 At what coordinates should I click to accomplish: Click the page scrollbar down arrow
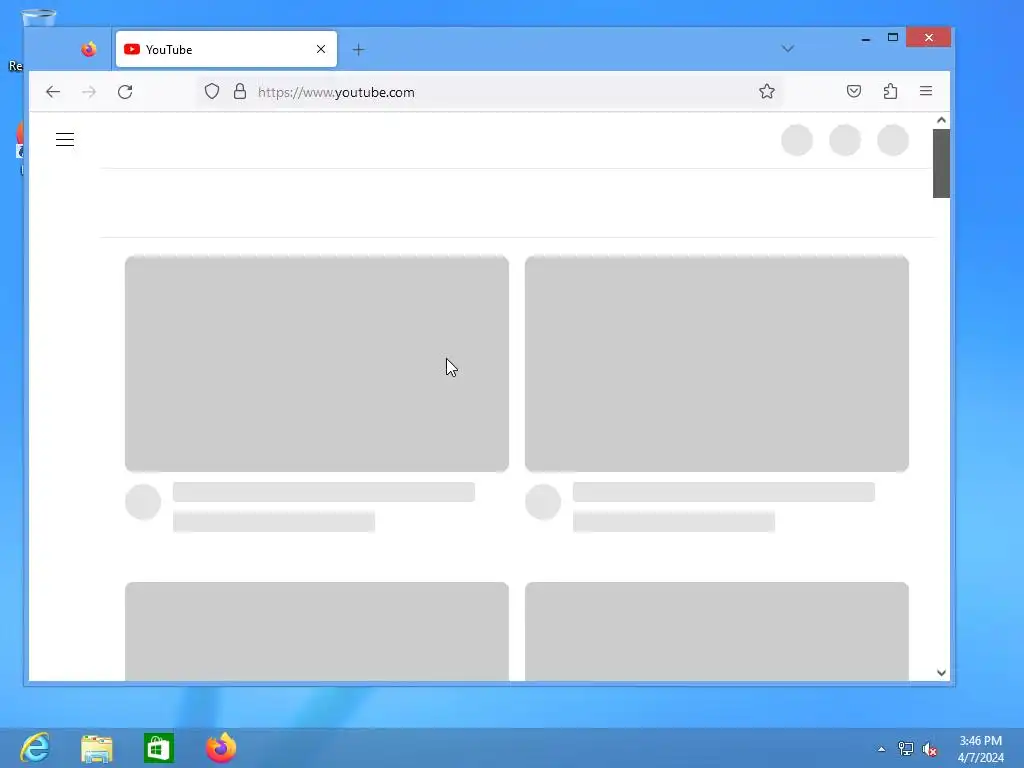pos(941,673)
